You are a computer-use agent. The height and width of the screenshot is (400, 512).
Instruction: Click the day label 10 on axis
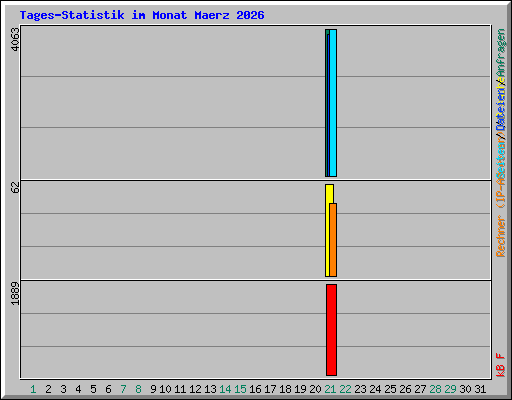pyautogui.click(x=165, y=389)
